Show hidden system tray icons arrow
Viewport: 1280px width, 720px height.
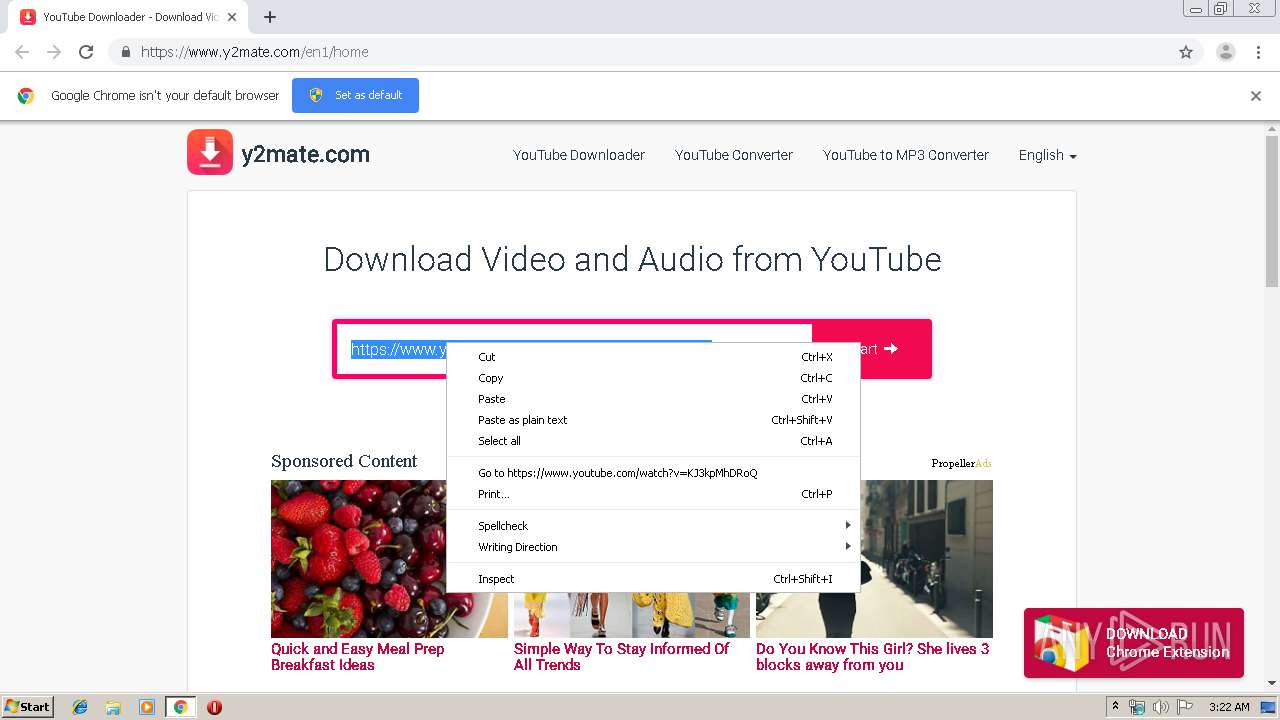1115,707
